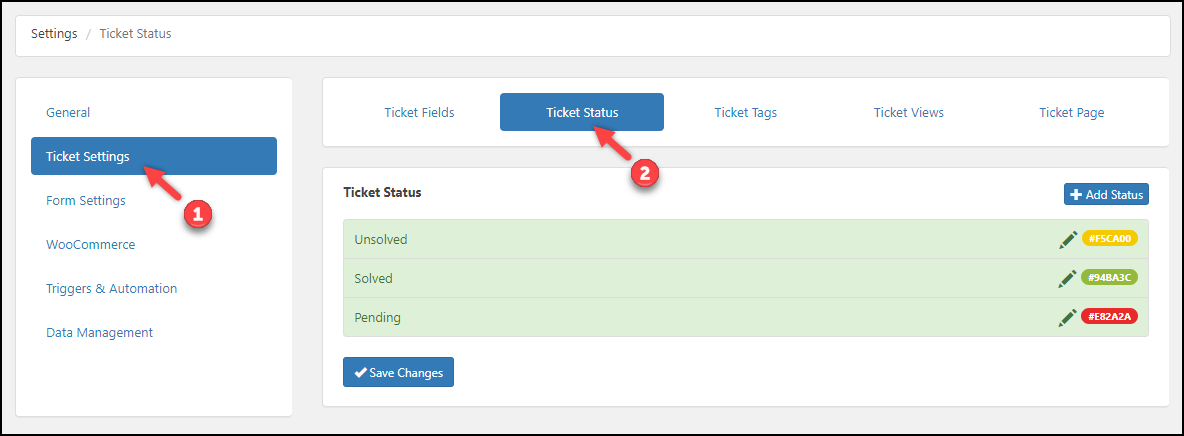Screen dimensions: 1184x436
Task: Go to WooCommerce settings section
Action: pos(90,244)
